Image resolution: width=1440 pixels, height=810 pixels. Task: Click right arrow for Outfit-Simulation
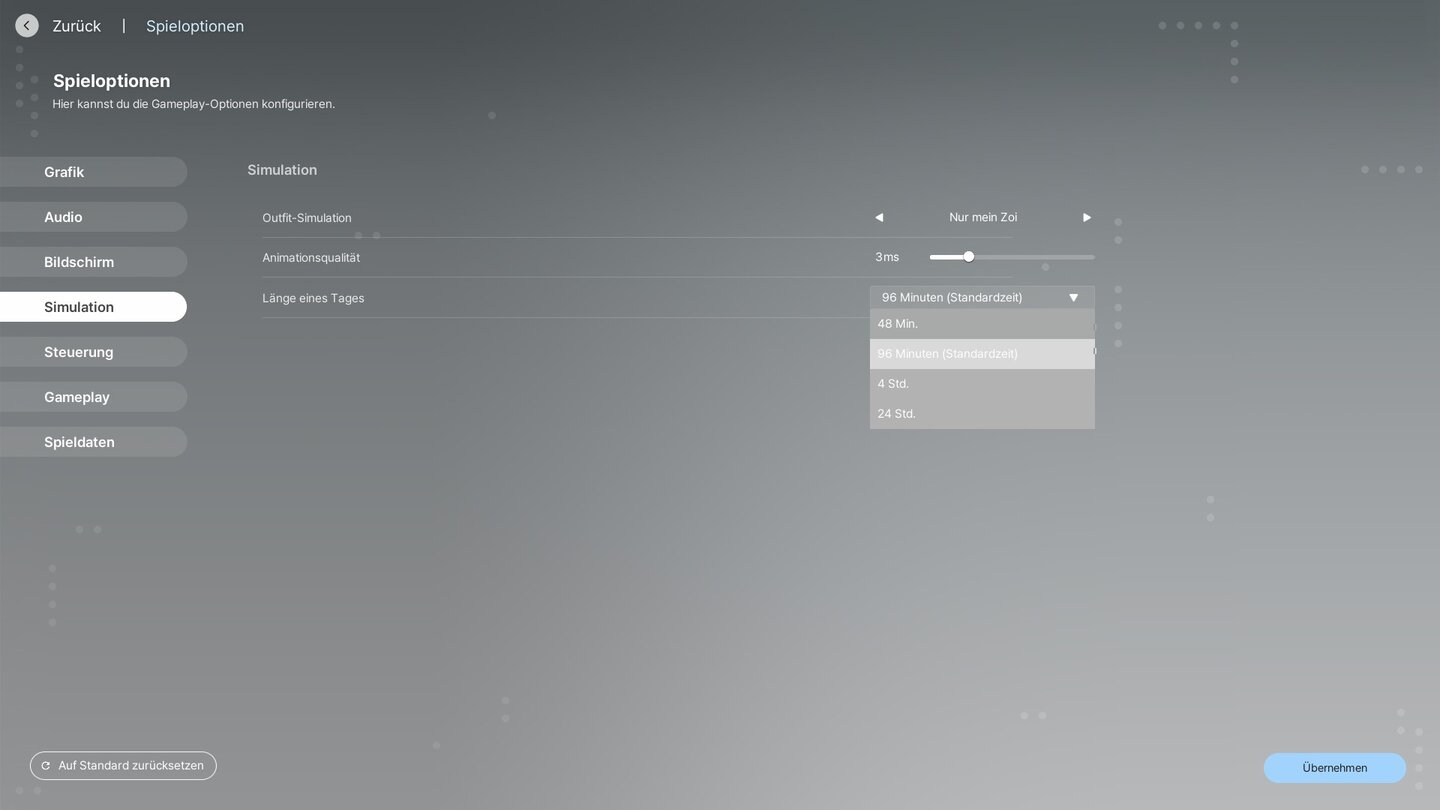(x=1087, y=217)
